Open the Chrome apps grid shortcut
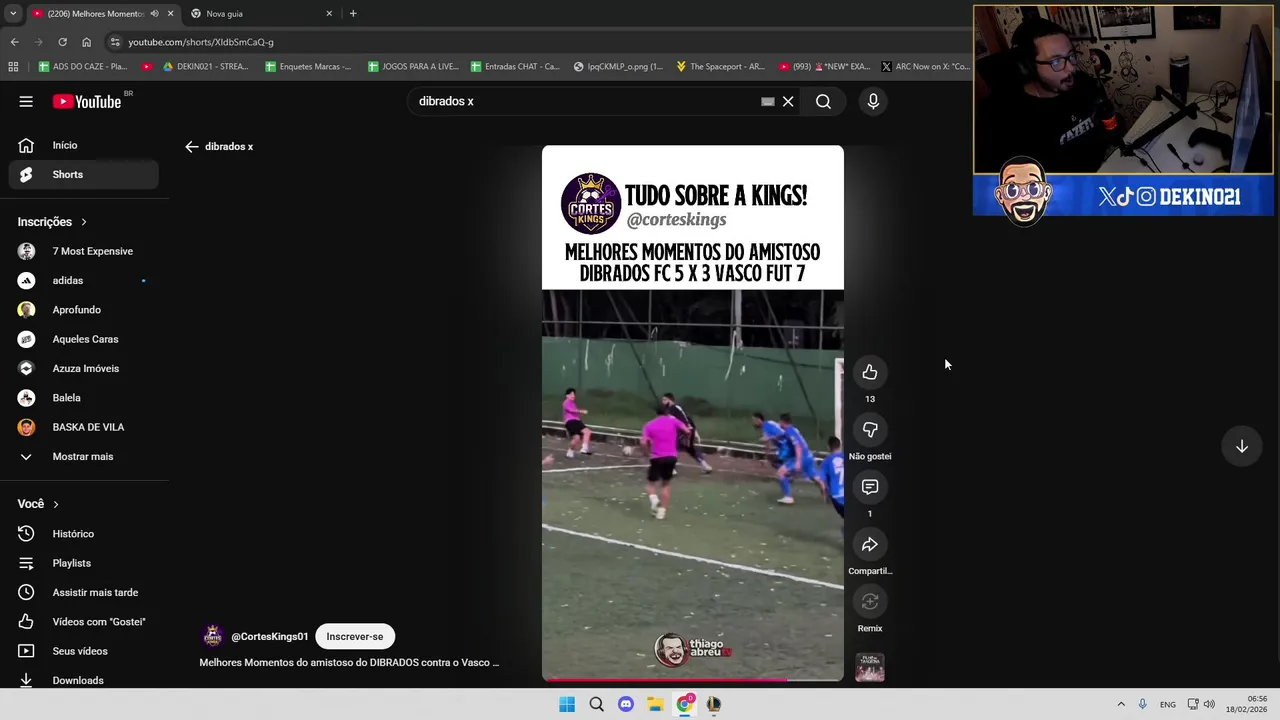Image resolution: width=1280 pixels, height=720 pixels. tap(13, 67)
